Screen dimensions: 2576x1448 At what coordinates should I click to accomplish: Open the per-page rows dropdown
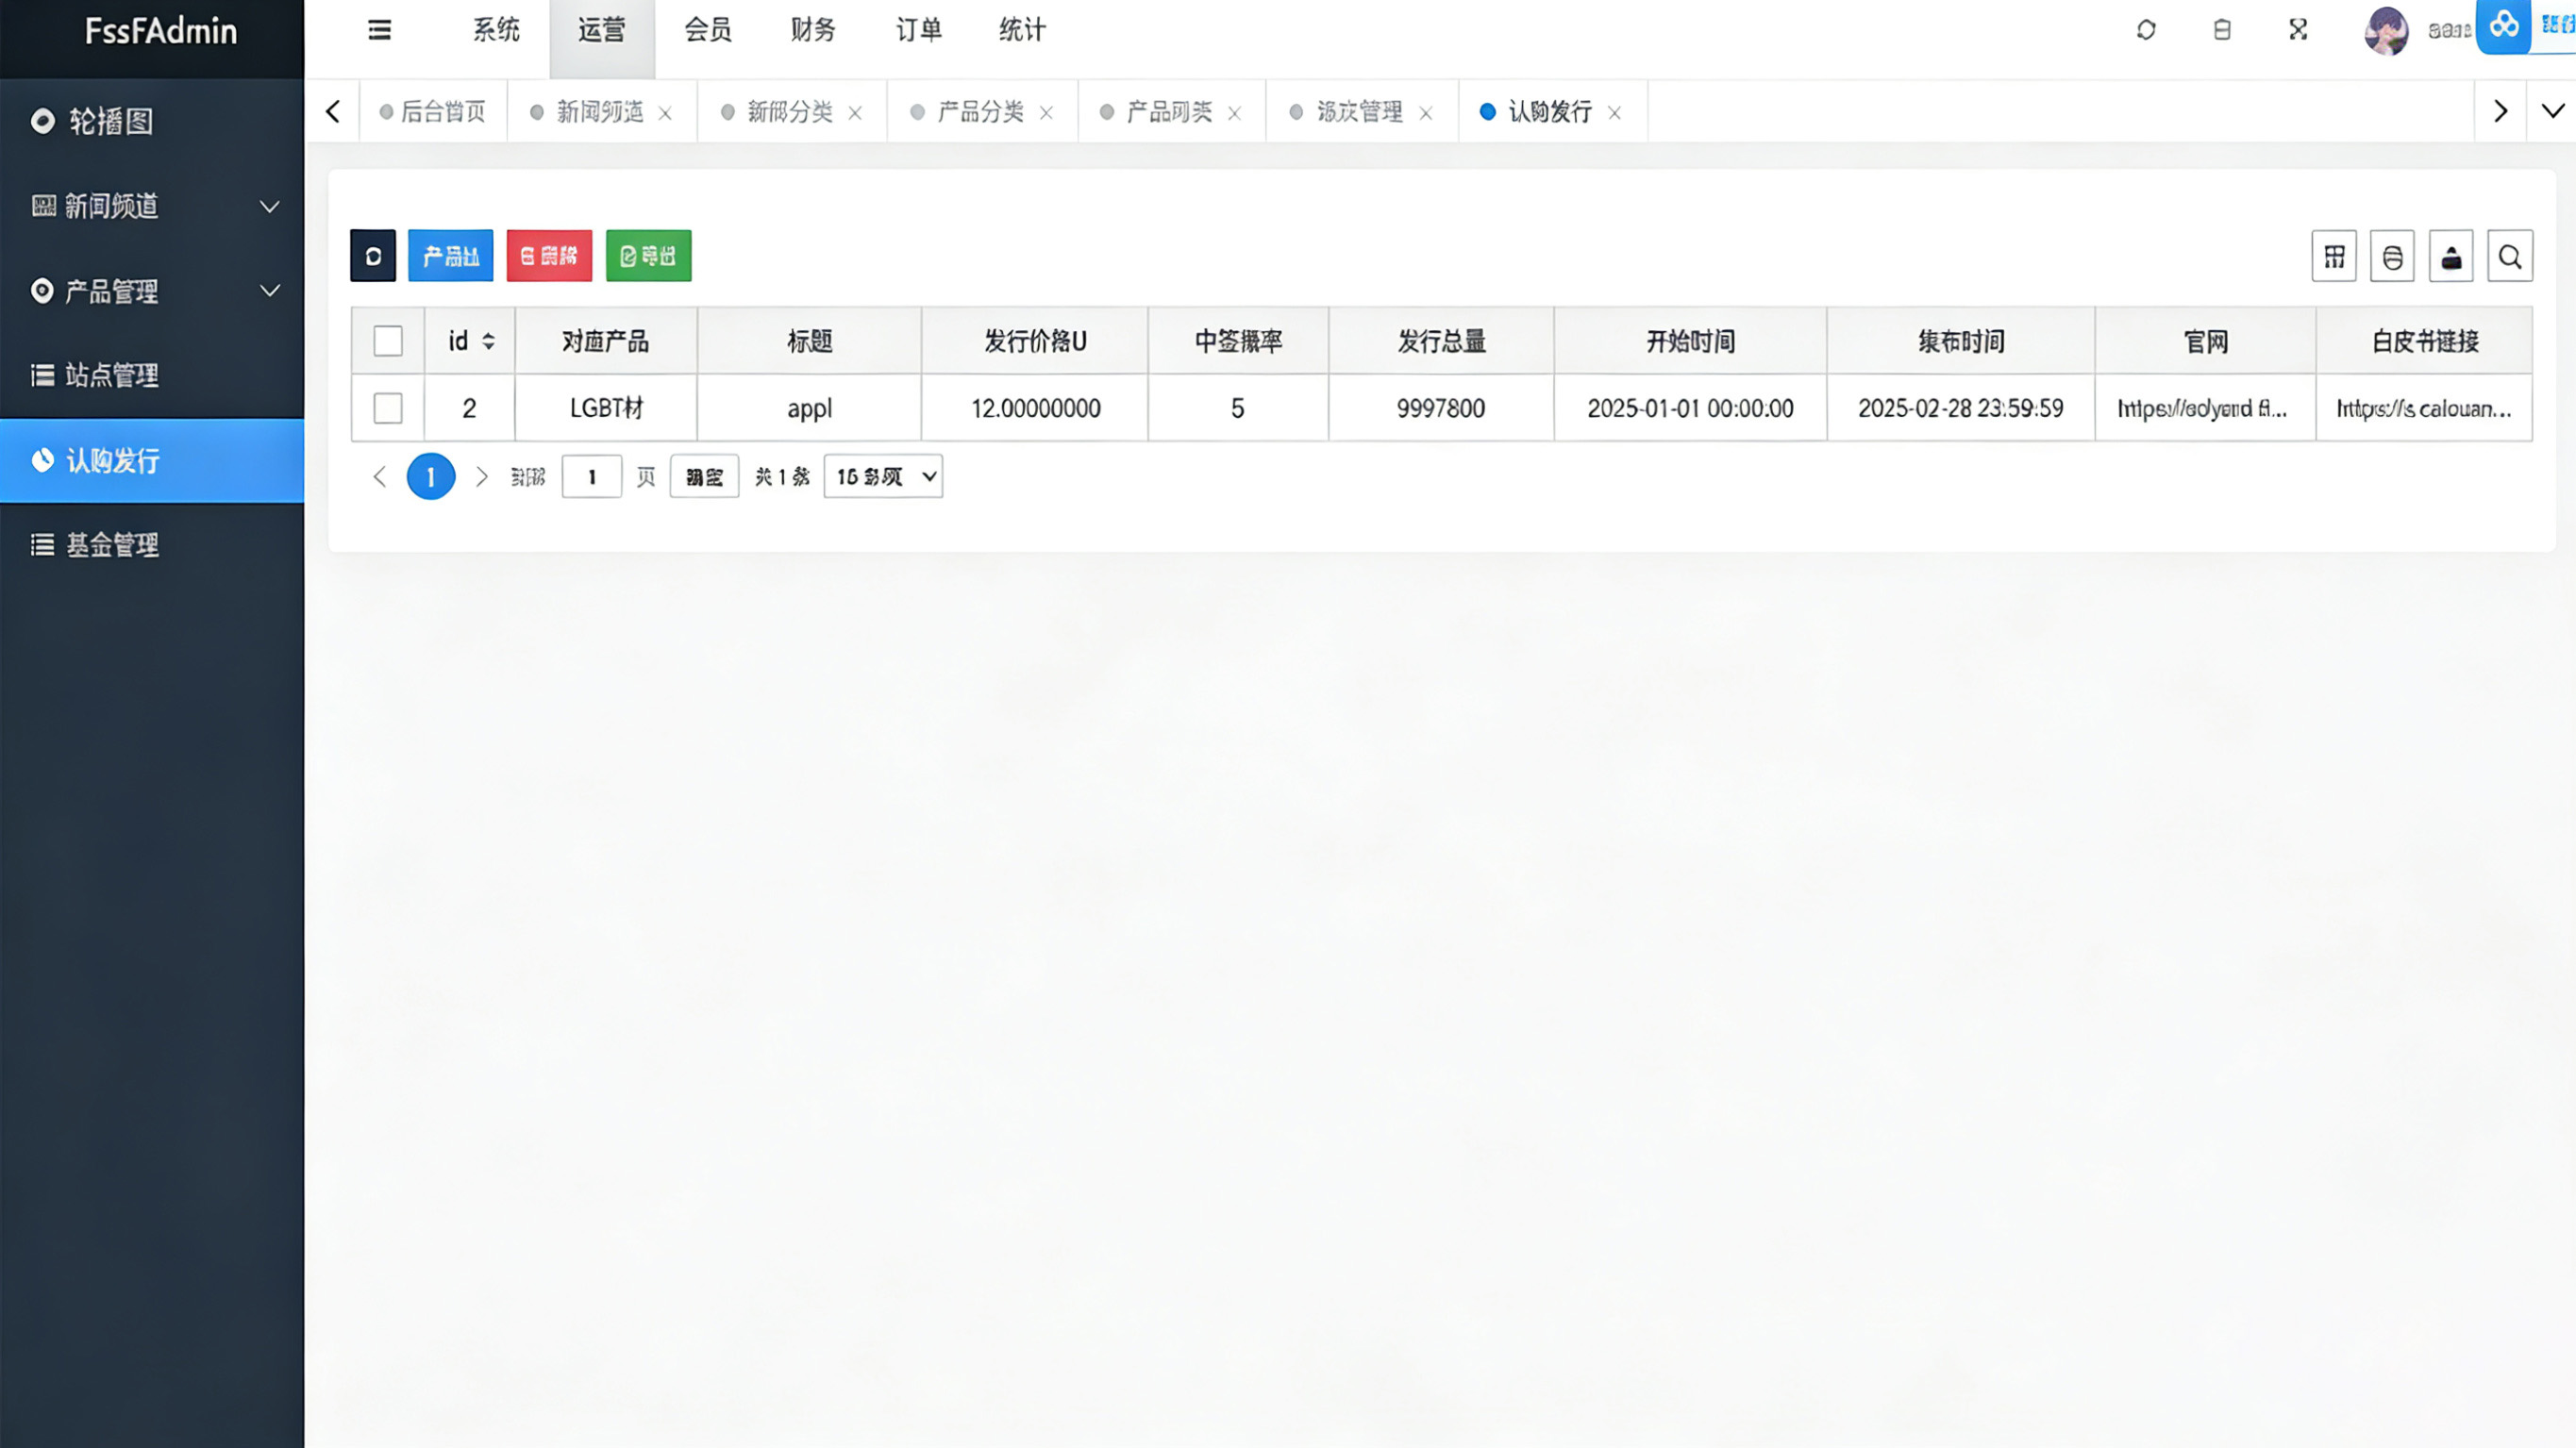click(x=883, y=477)
